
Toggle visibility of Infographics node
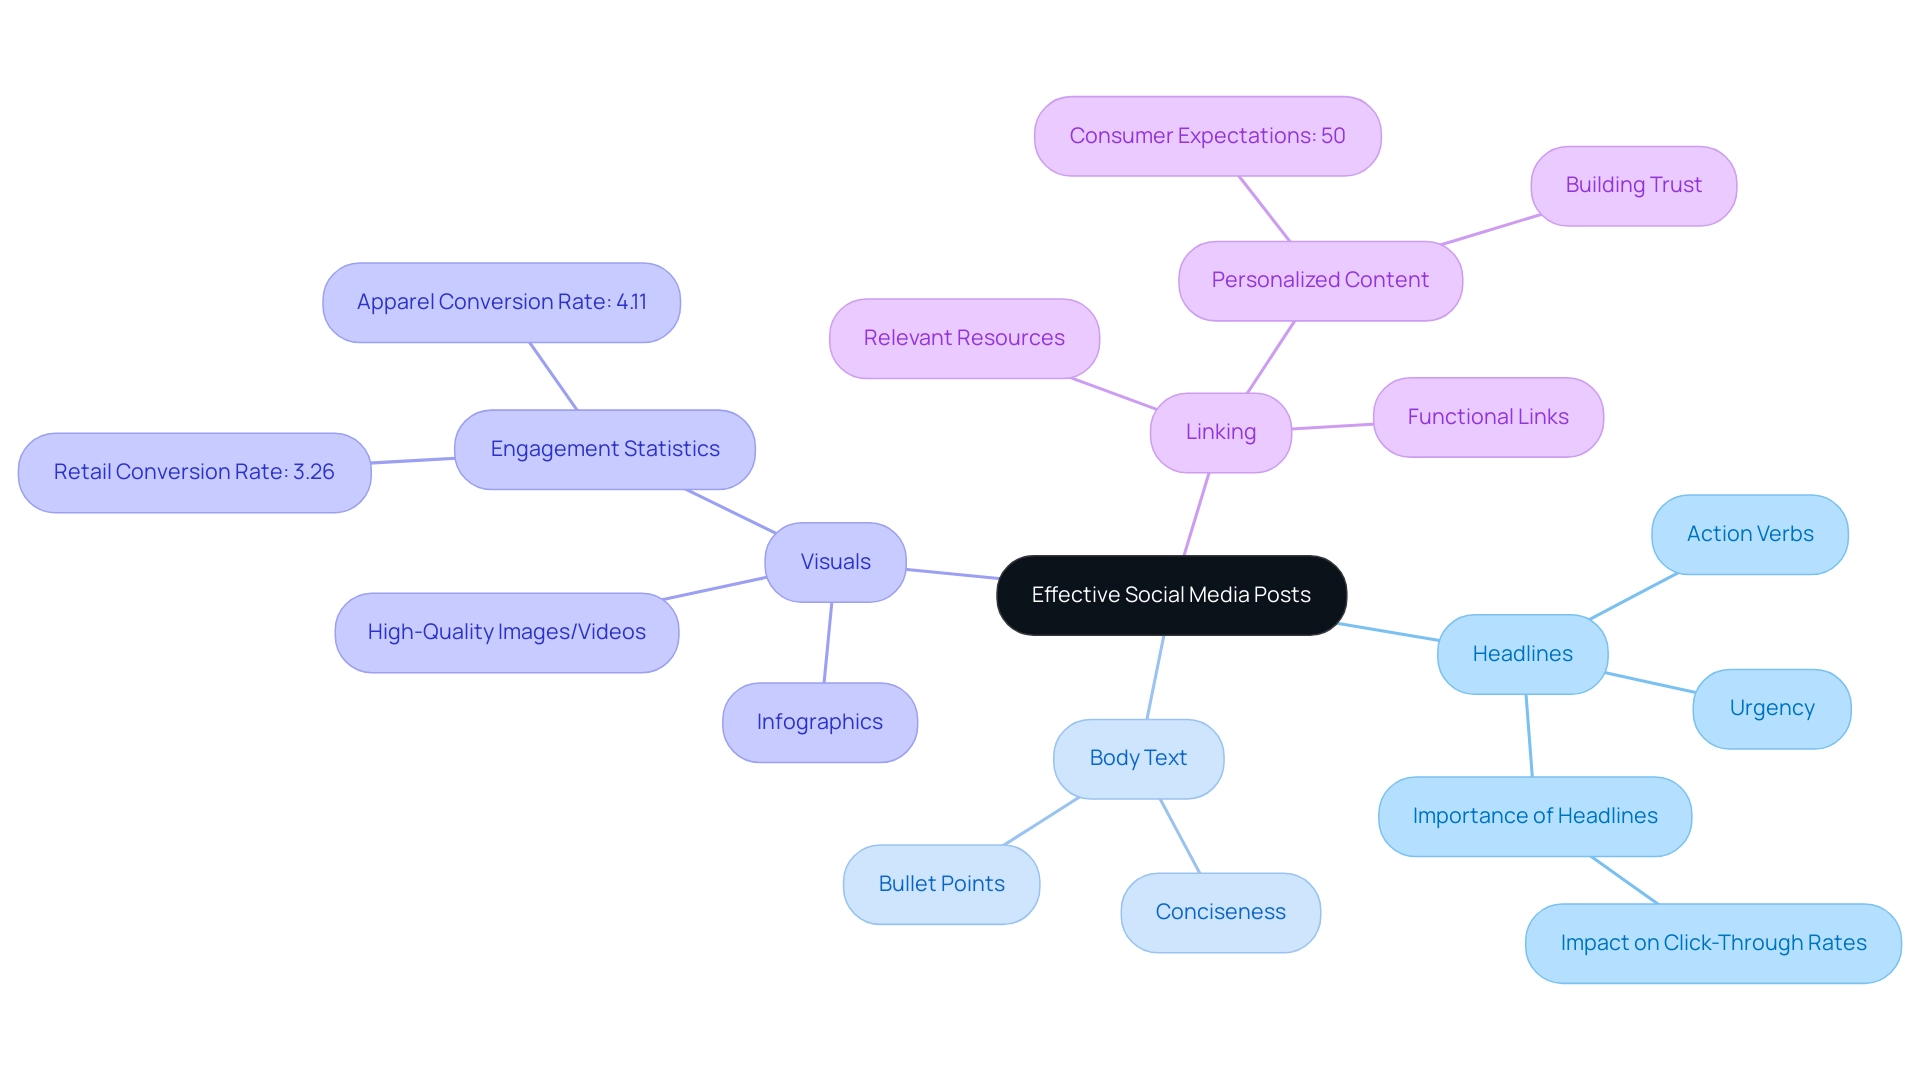click(819, 720)
